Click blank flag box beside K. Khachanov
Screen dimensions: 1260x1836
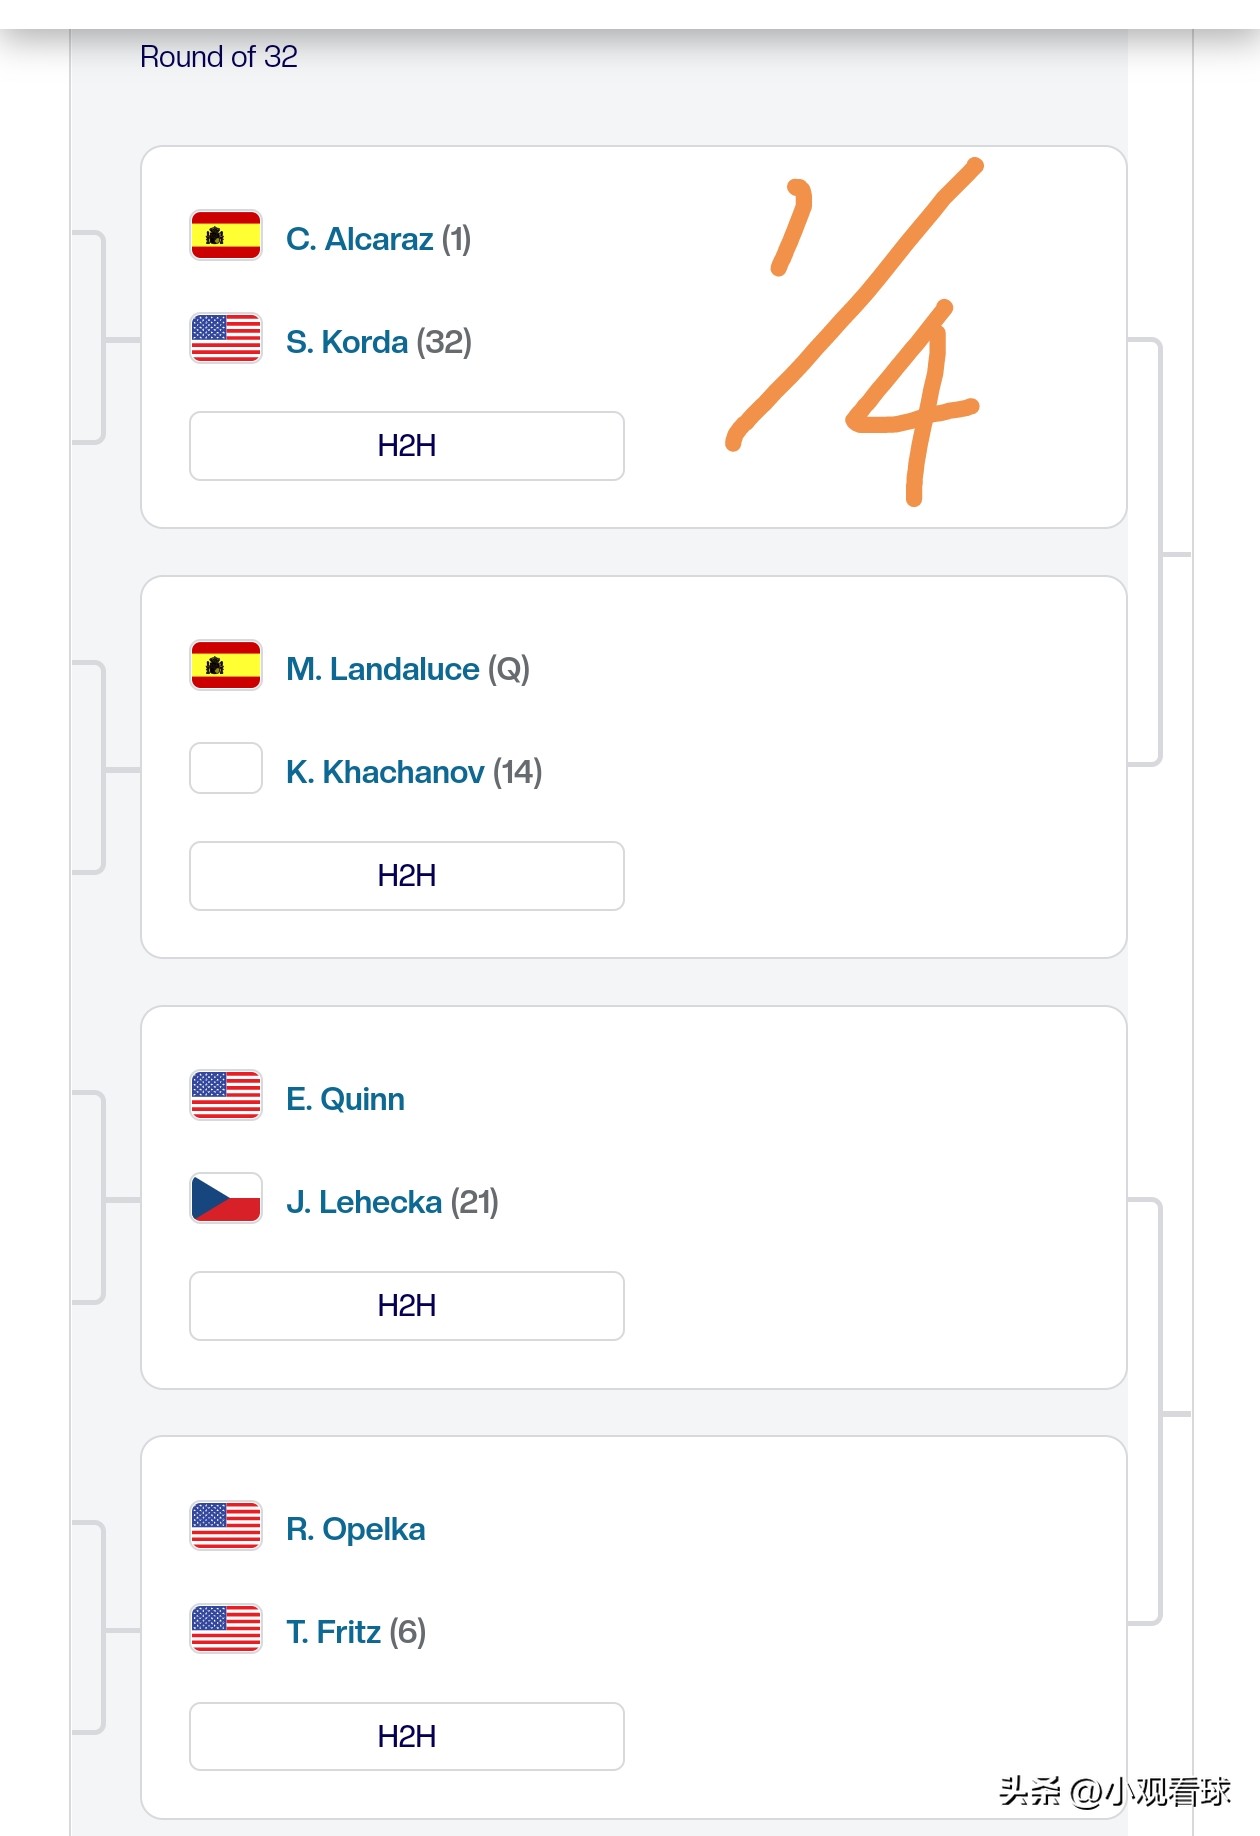click(226, 768)
